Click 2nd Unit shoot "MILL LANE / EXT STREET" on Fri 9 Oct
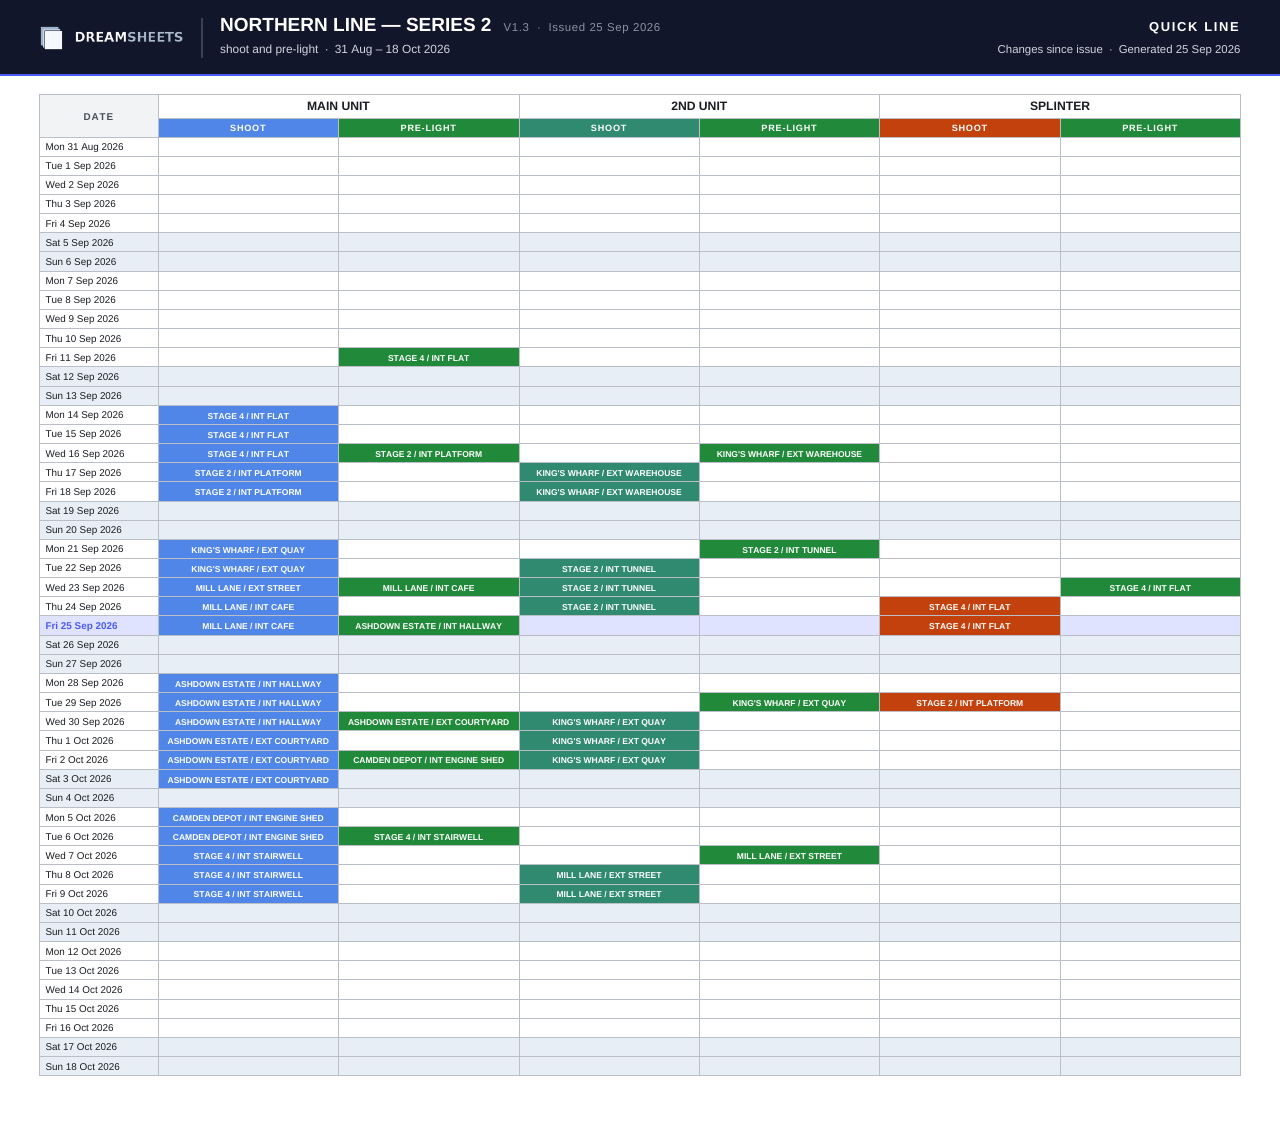 coord(609,894)
